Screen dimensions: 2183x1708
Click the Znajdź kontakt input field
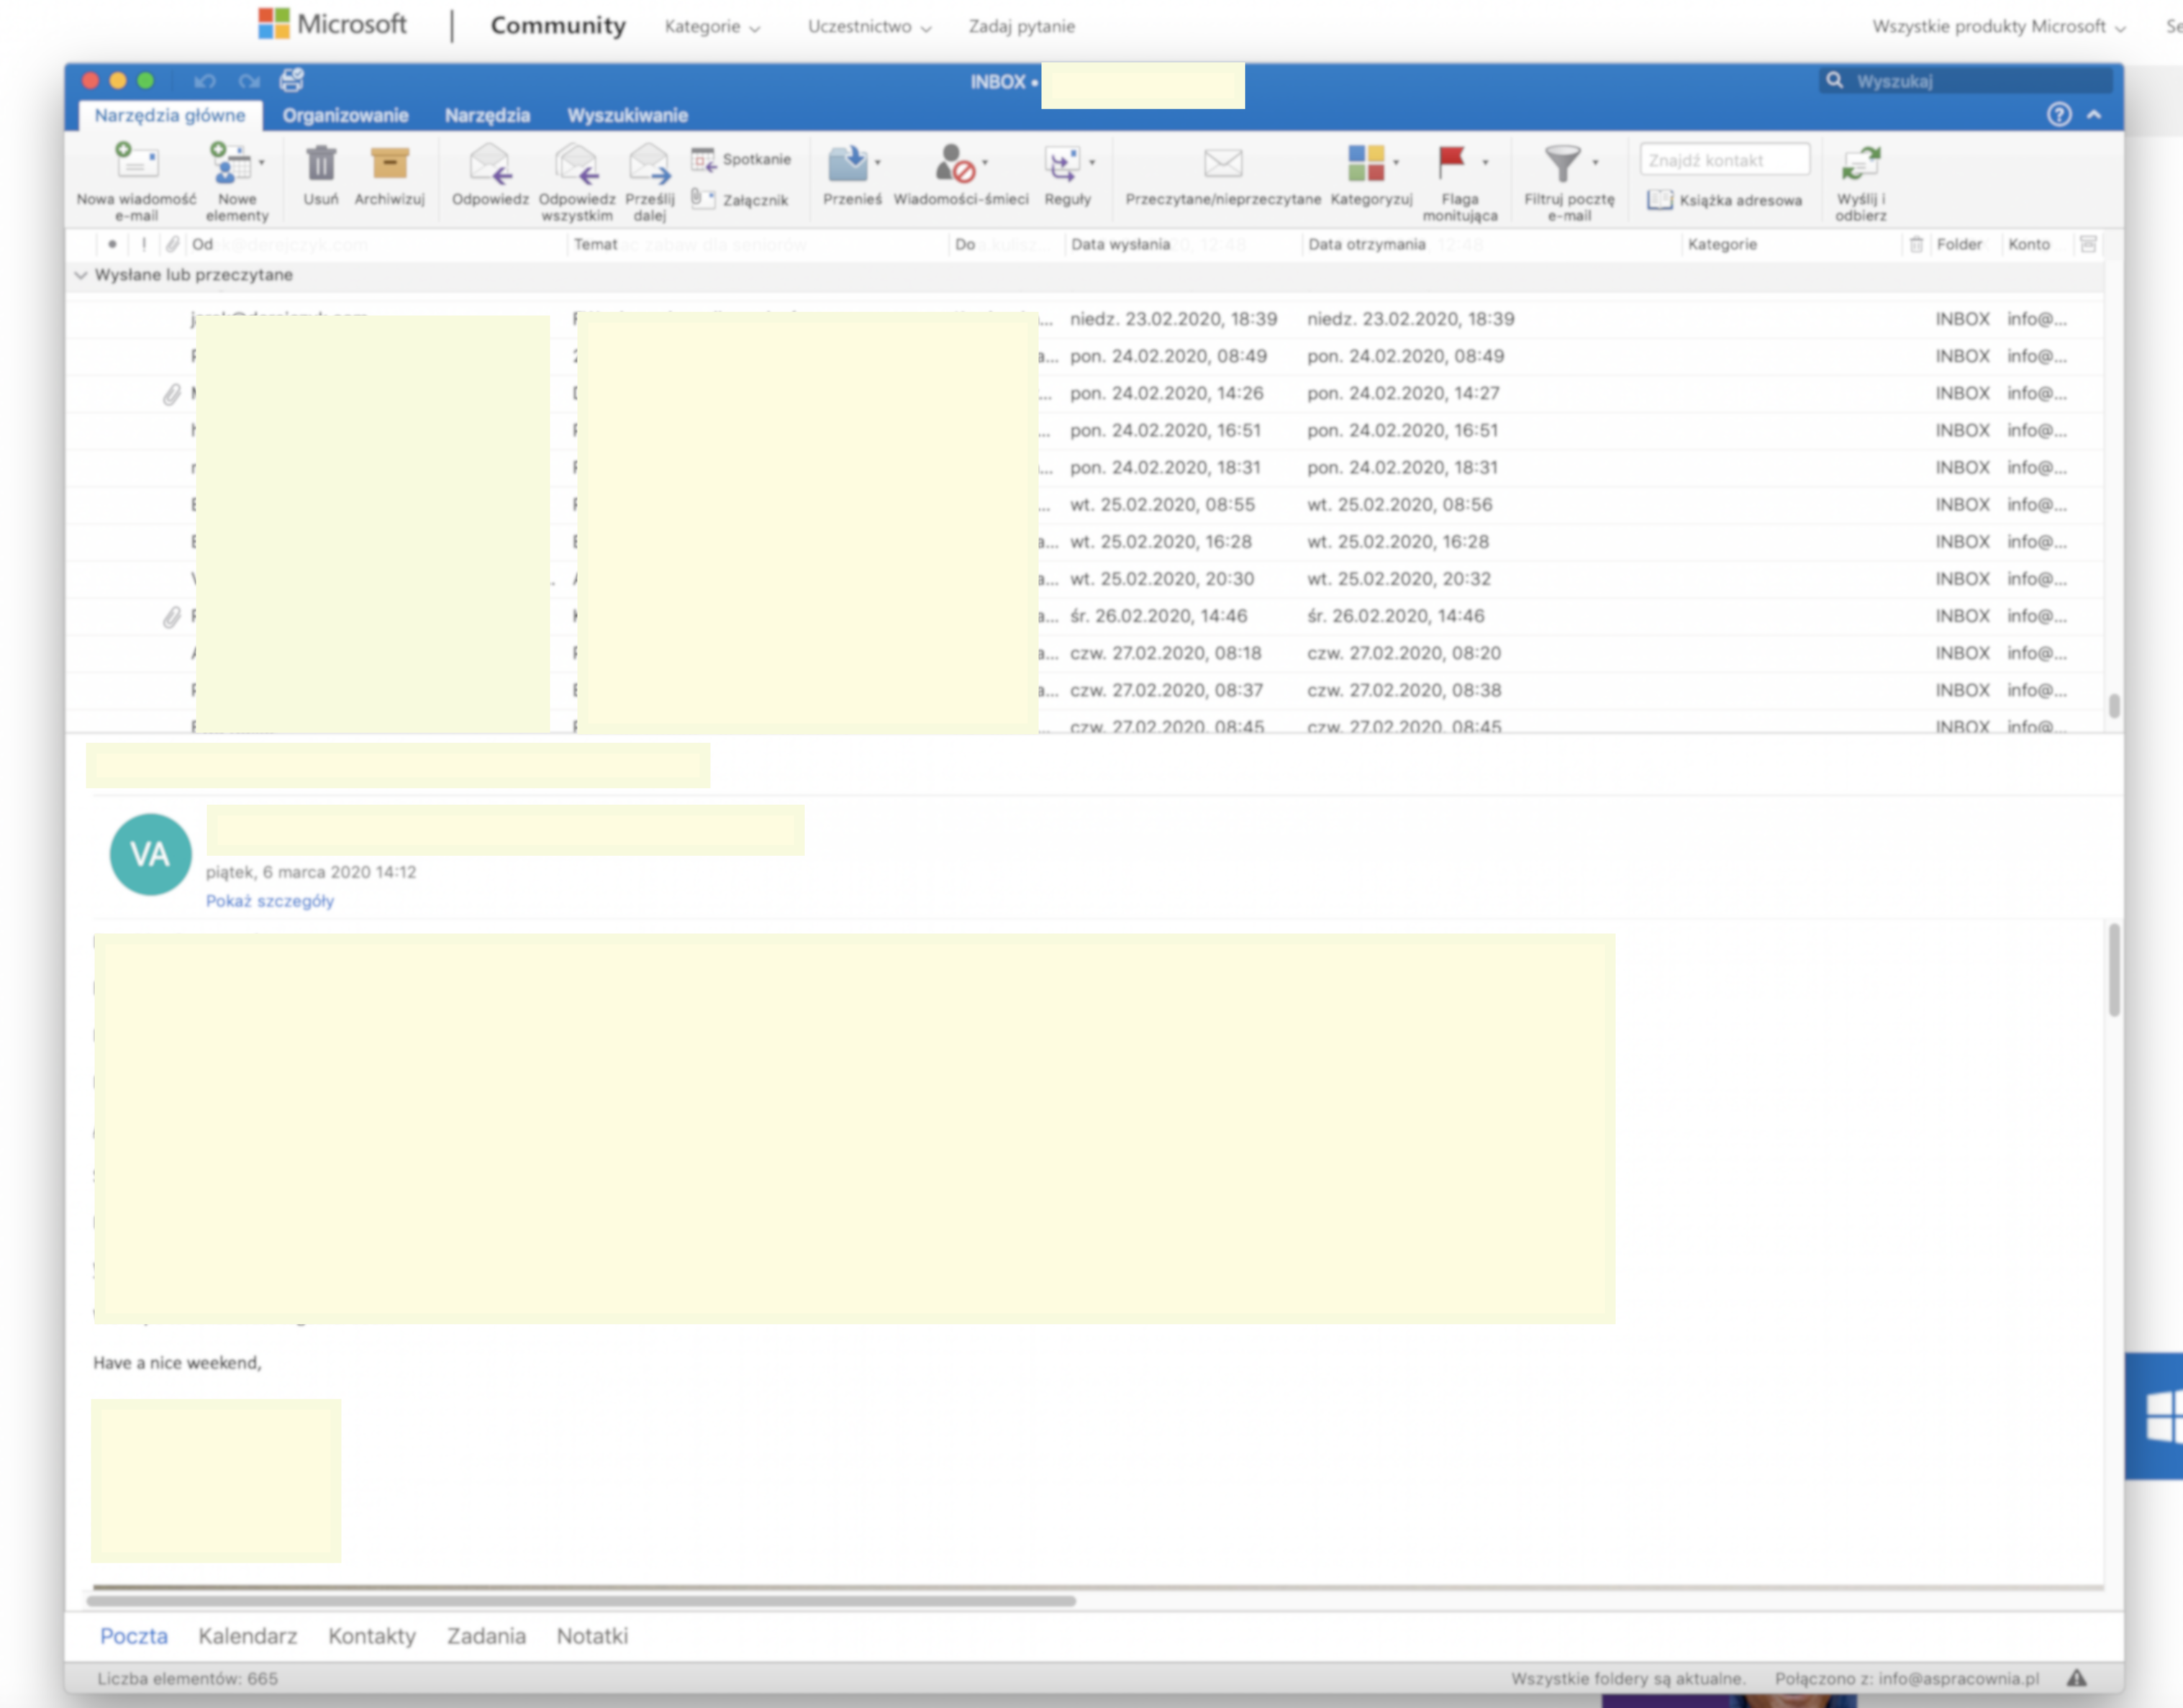[1723, 160]
